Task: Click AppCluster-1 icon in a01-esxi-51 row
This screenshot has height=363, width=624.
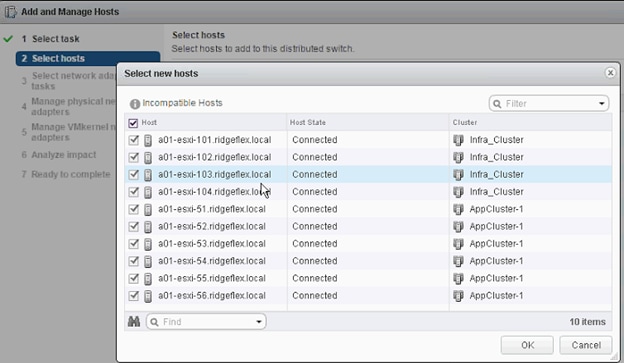Action: pyautogui.click(x=458, y=209)
